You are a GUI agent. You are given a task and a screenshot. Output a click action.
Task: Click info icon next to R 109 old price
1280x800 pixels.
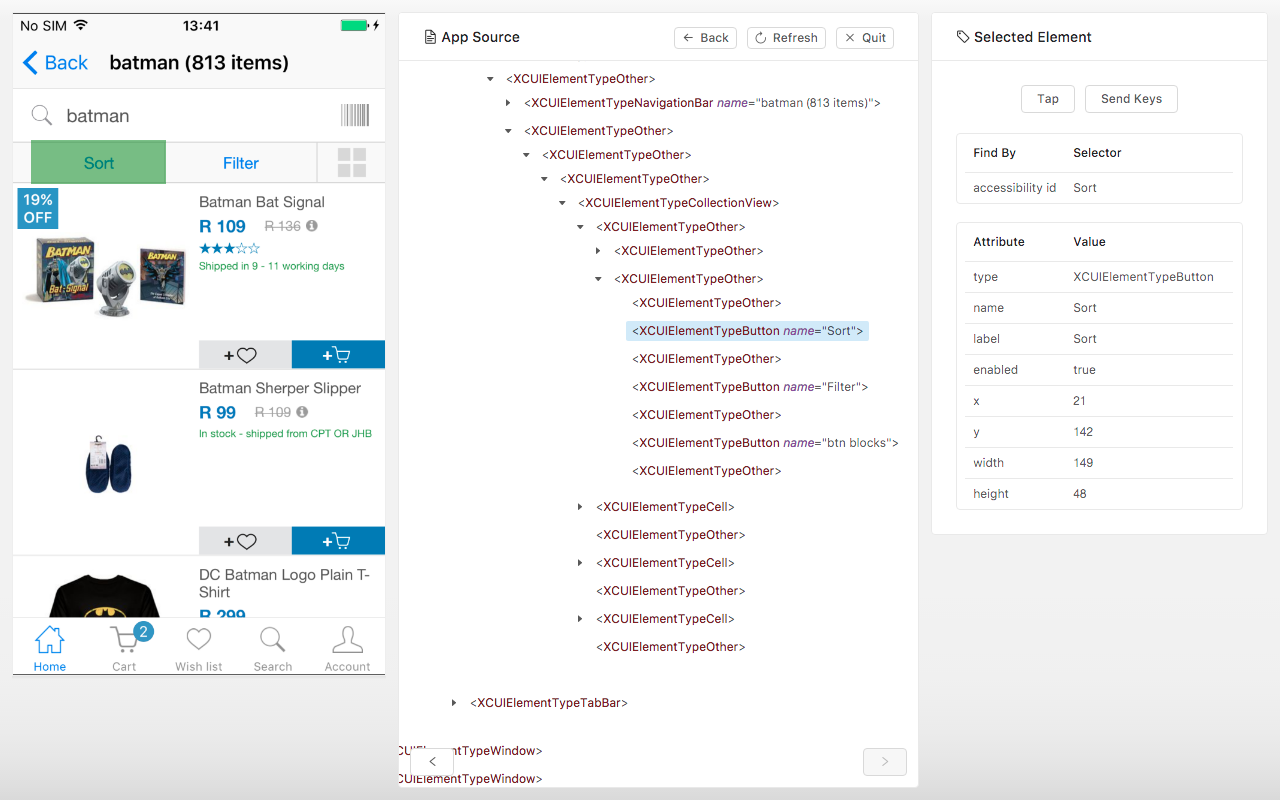(x=302, y=412)
